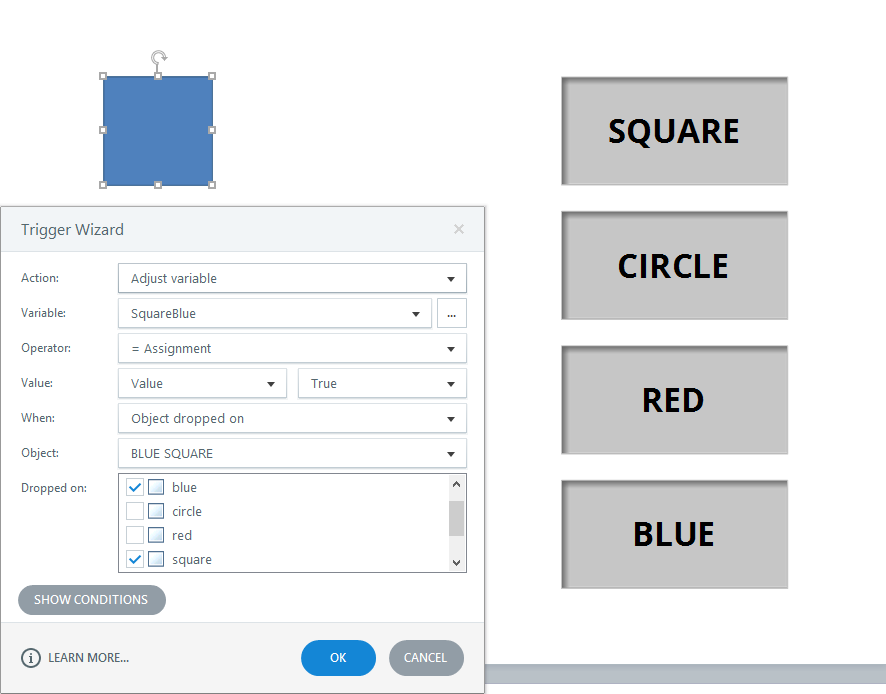Select the CIRCLE drop target box

tap(675, 266)
